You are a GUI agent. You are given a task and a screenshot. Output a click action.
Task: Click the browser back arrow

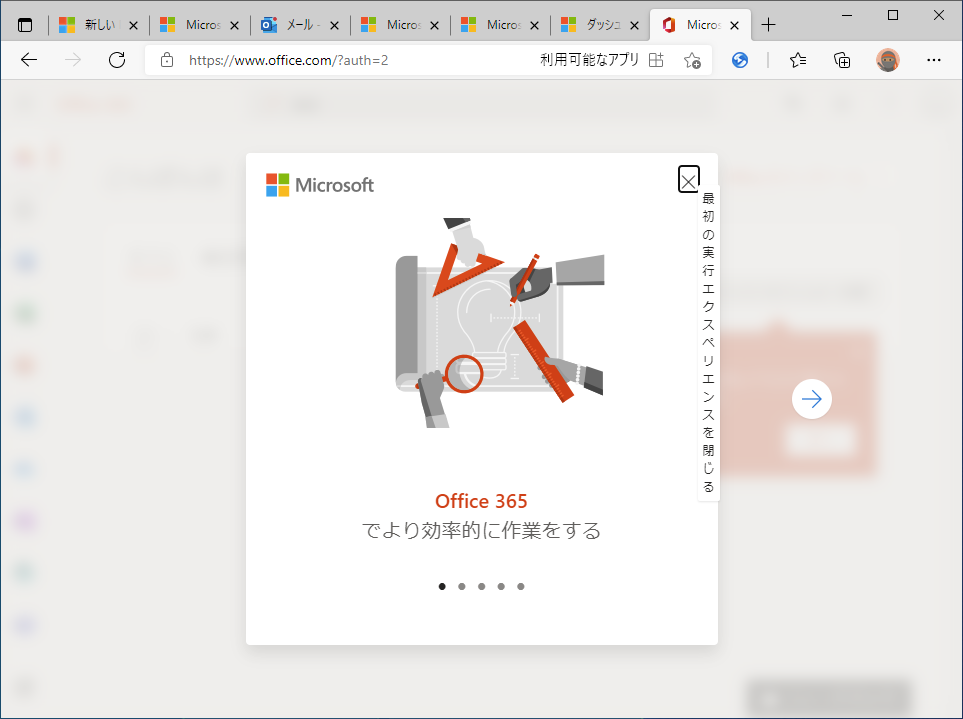pyautogui.click(x=29, y=60)
